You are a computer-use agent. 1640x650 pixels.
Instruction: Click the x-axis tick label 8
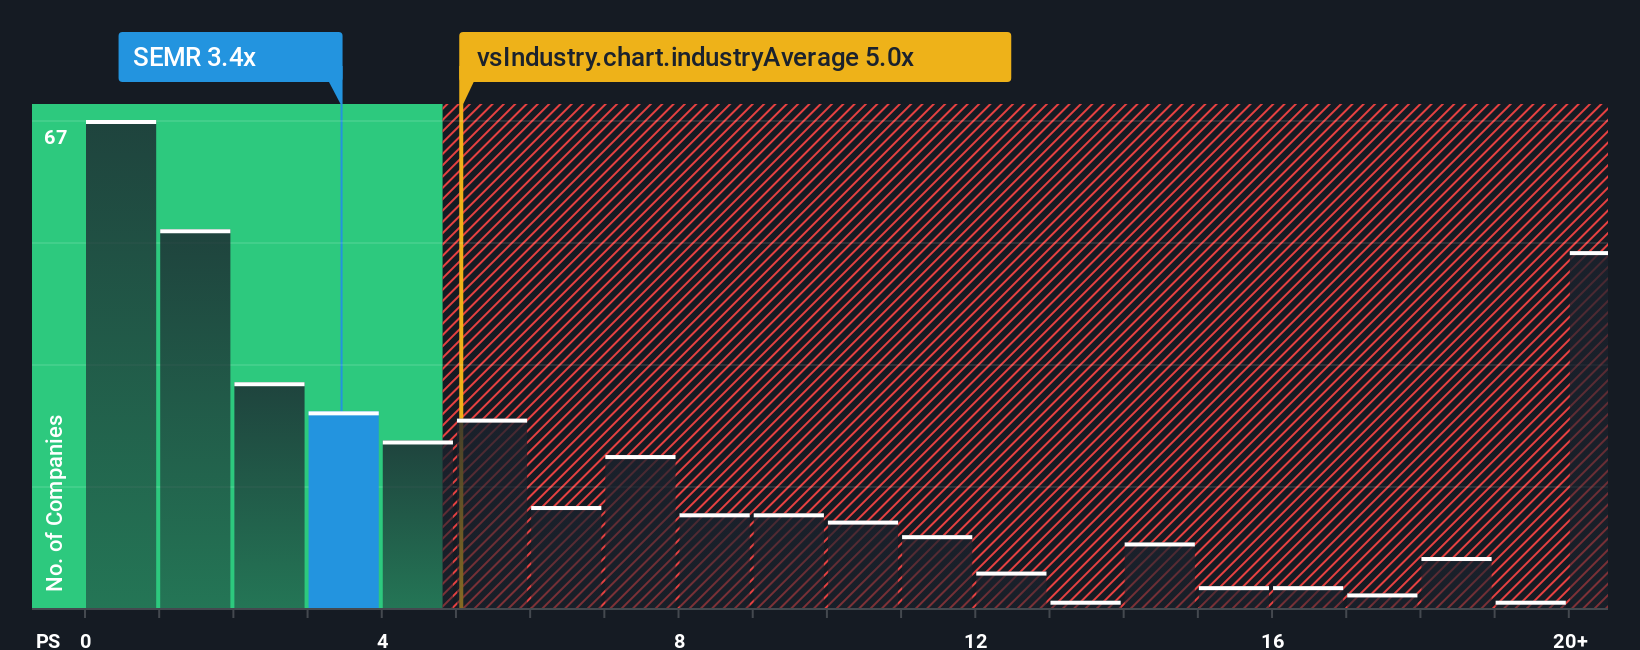pos(679,640)
